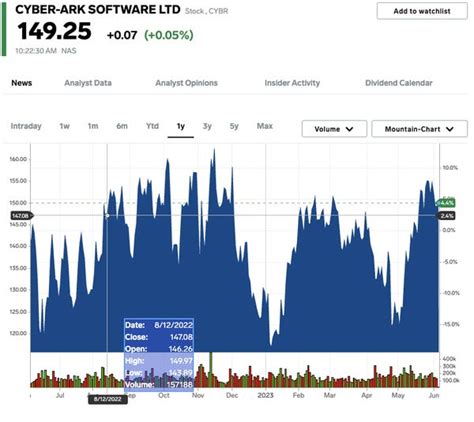Click the tooltip High value 149.97
474x422 pixels.
(x=181, y=361)
